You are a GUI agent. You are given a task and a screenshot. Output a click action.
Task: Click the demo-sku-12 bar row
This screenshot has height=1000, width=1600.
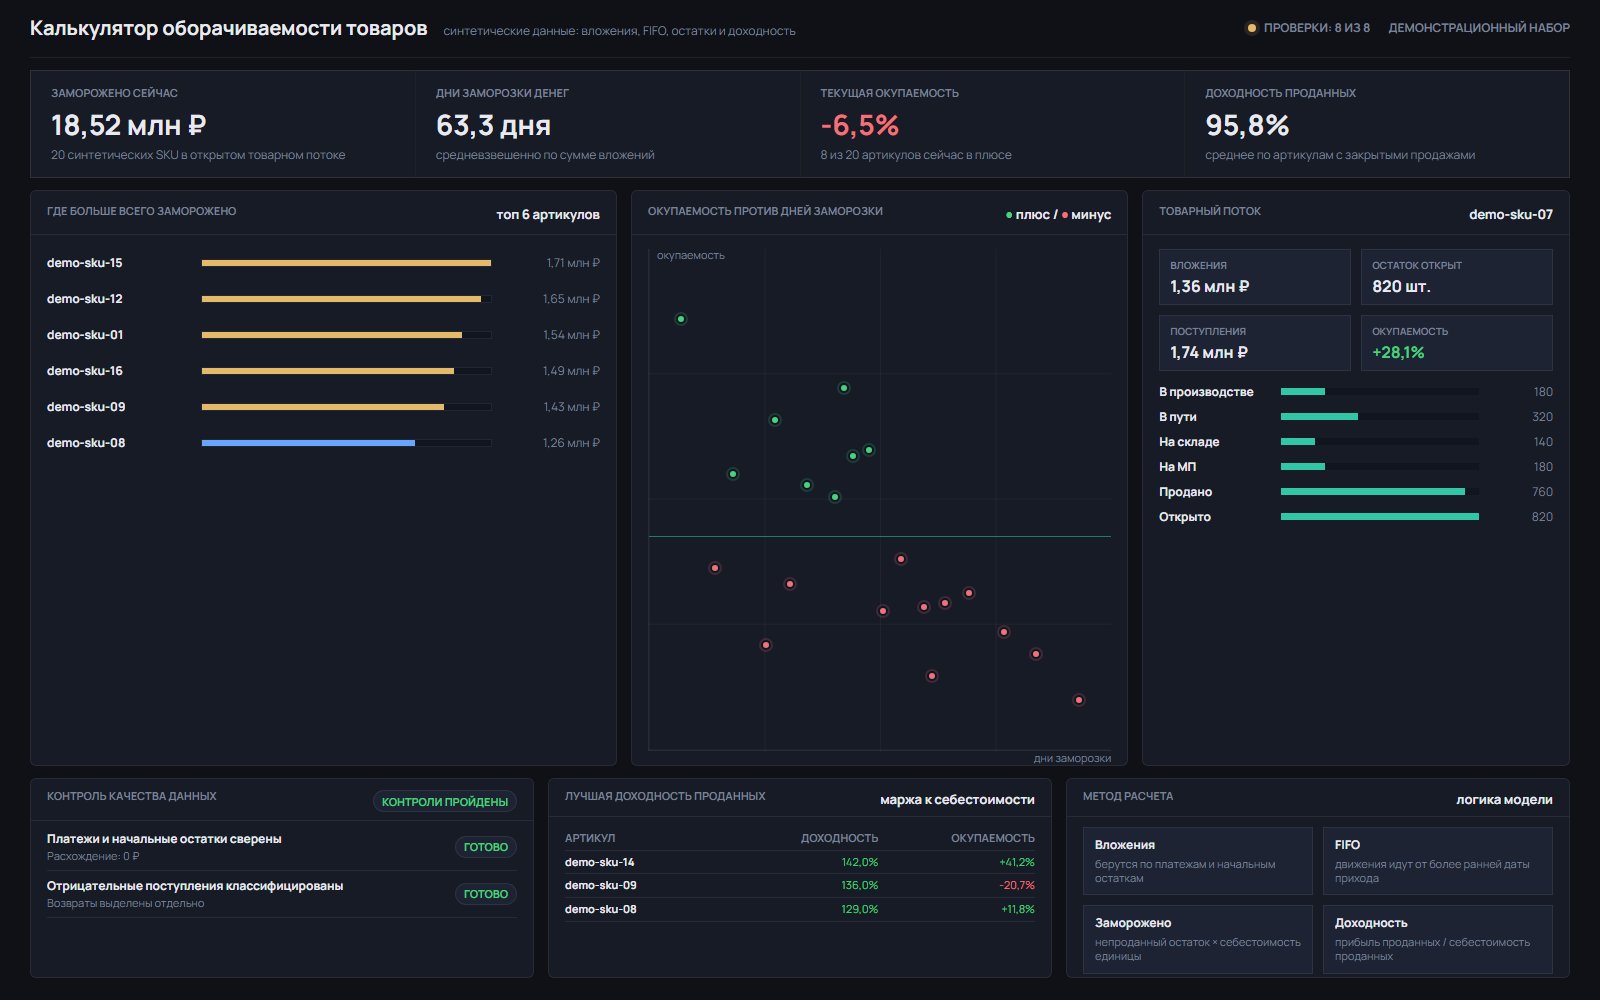click(x=323, y=299)
